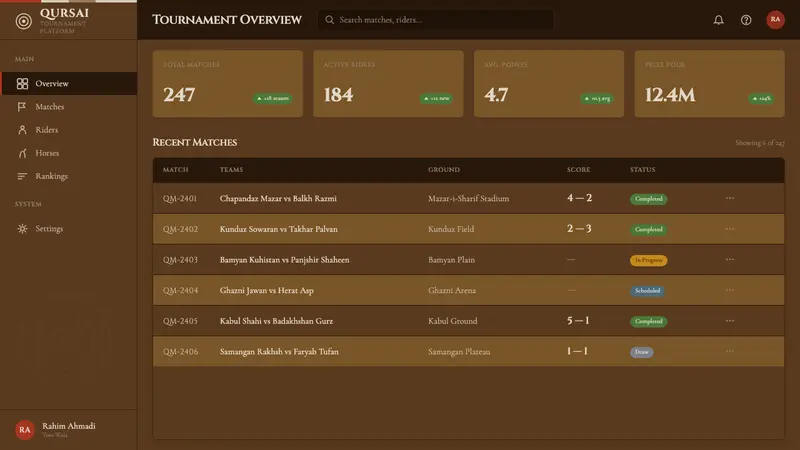The width and height of the screenshot is (800, 450).
Task: Click the Riders person icon
Action: 22,130
